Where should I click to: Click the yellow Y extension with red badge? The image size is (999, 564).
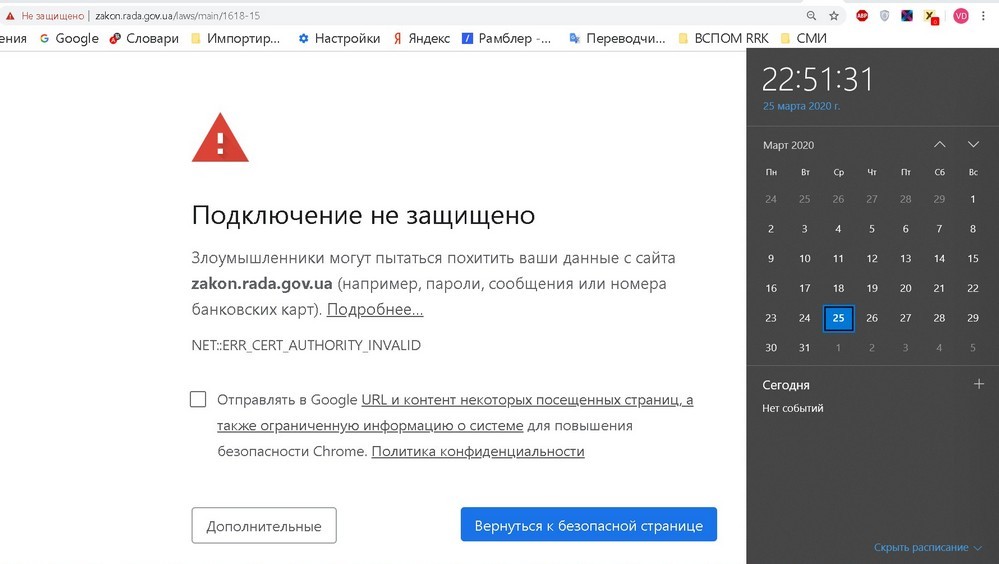click(931, 17)
